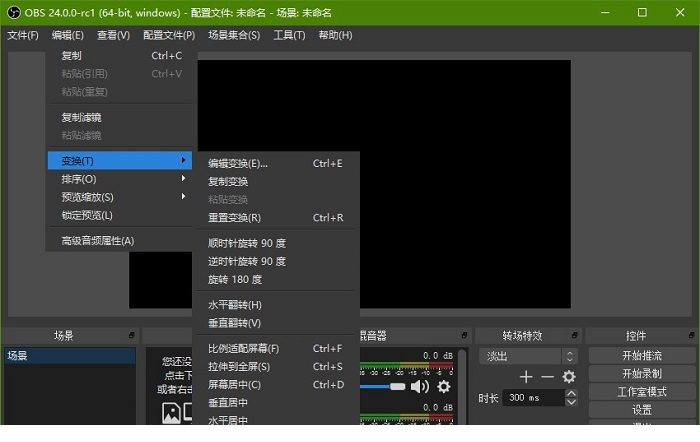Add a transition with plus icon
The width and height of the screenshot is (700, 442).
click(526, 377)
